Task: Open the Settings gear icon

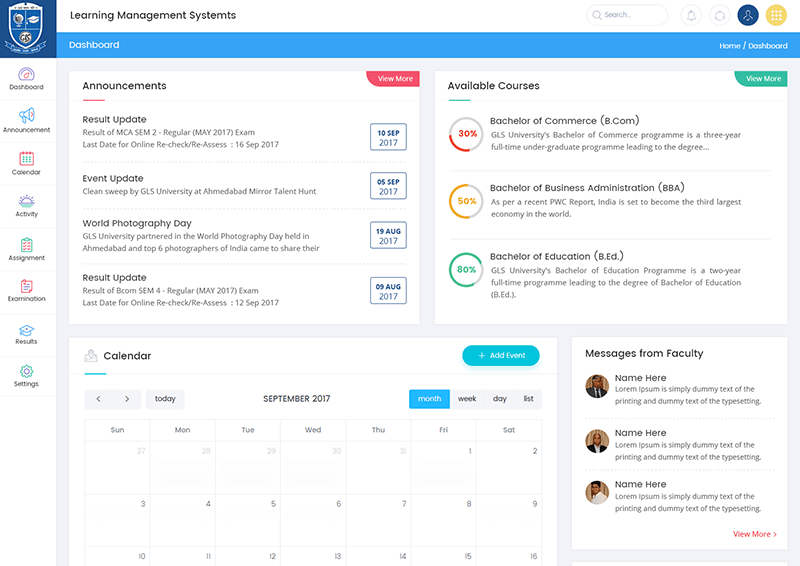Action: (x=27, y=372)
